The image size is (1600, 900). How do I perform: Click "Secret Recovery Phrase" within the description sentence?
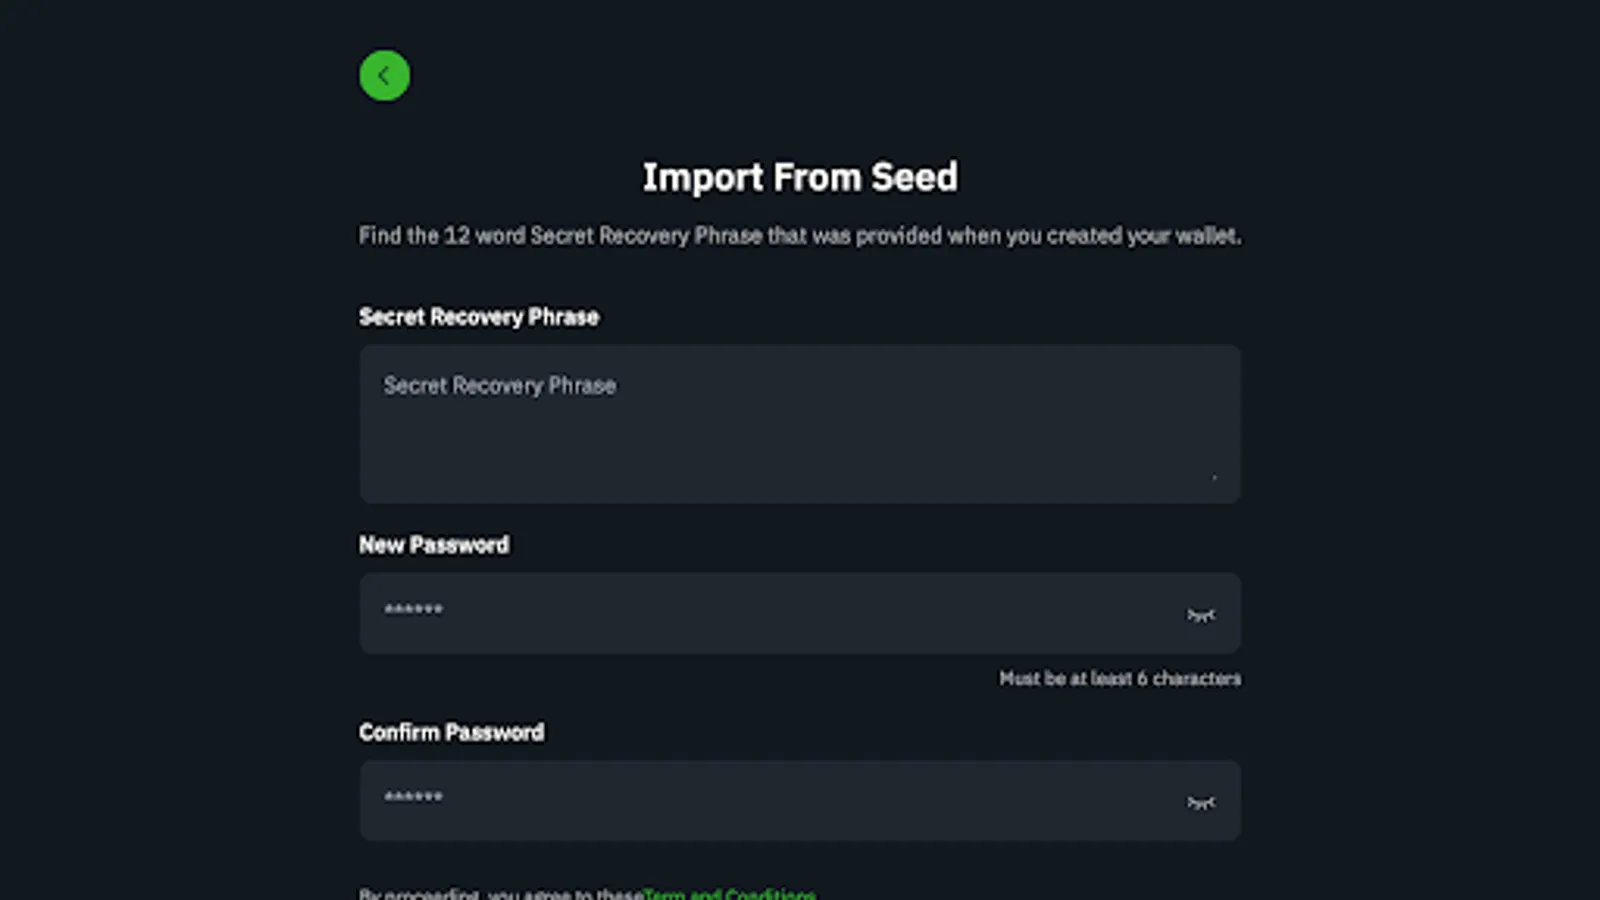pos(646,236)
